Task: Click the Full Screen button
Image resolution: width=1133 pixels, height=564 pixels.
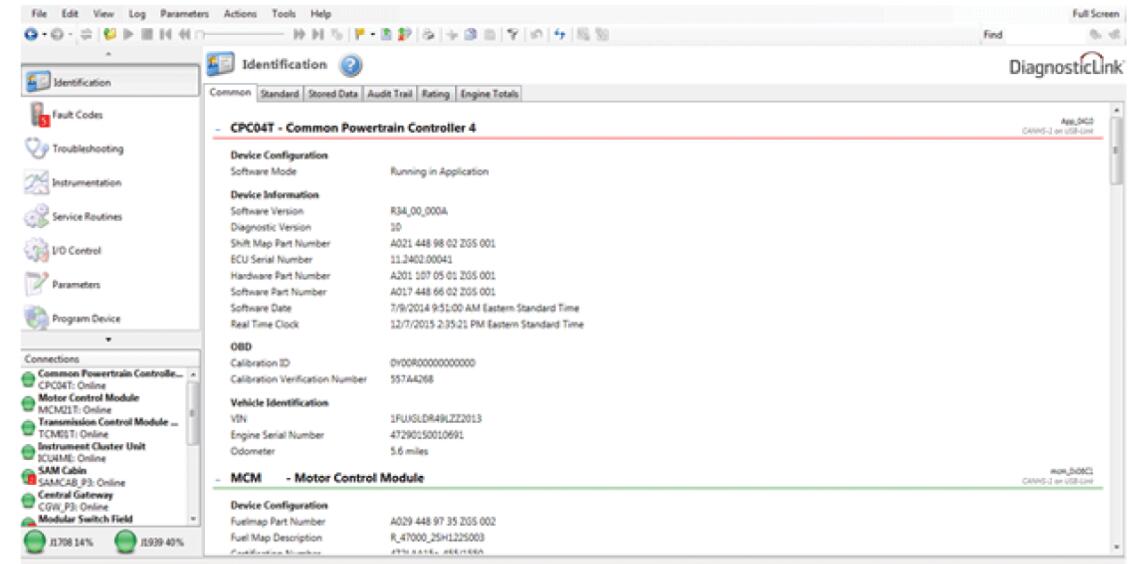Action: point(1097,14)
